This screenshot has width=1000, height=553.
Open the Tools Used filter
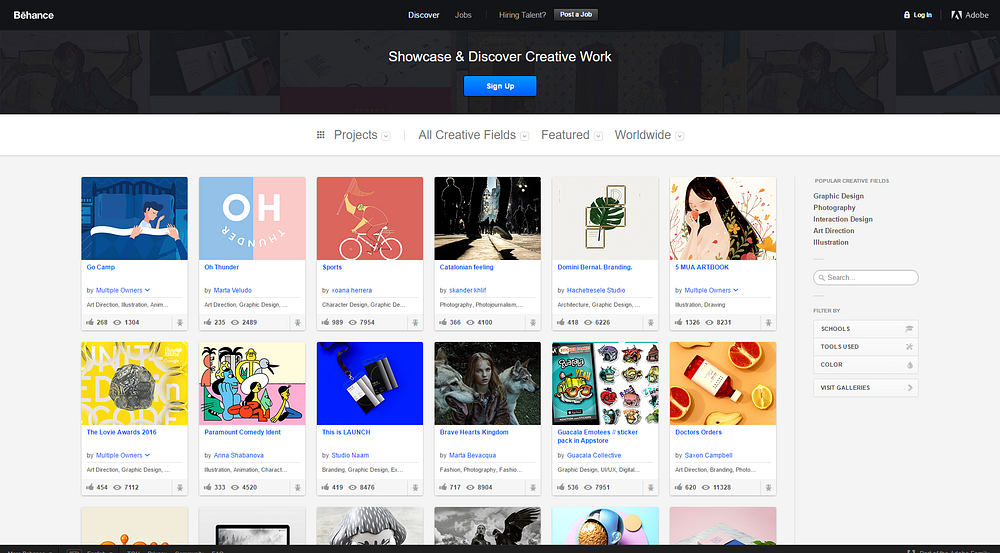click(865, 347)
